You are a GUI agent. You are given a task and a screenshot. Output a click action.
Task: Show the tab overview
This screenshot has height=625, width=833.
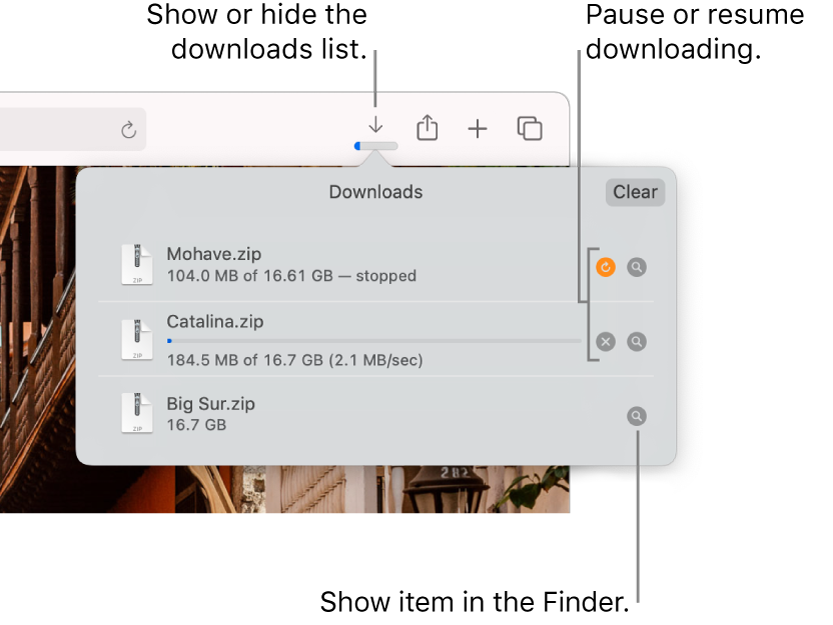tap(529, 128)
